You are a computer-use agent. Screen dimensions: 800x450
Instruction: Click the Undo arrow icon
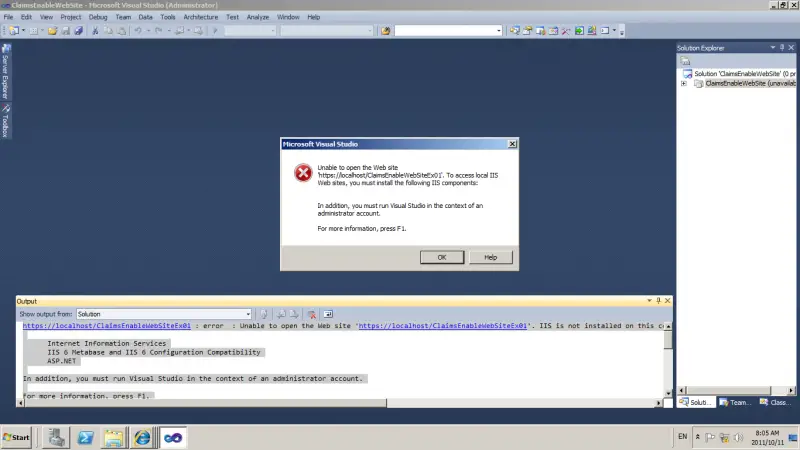click(x=138, y=31)
